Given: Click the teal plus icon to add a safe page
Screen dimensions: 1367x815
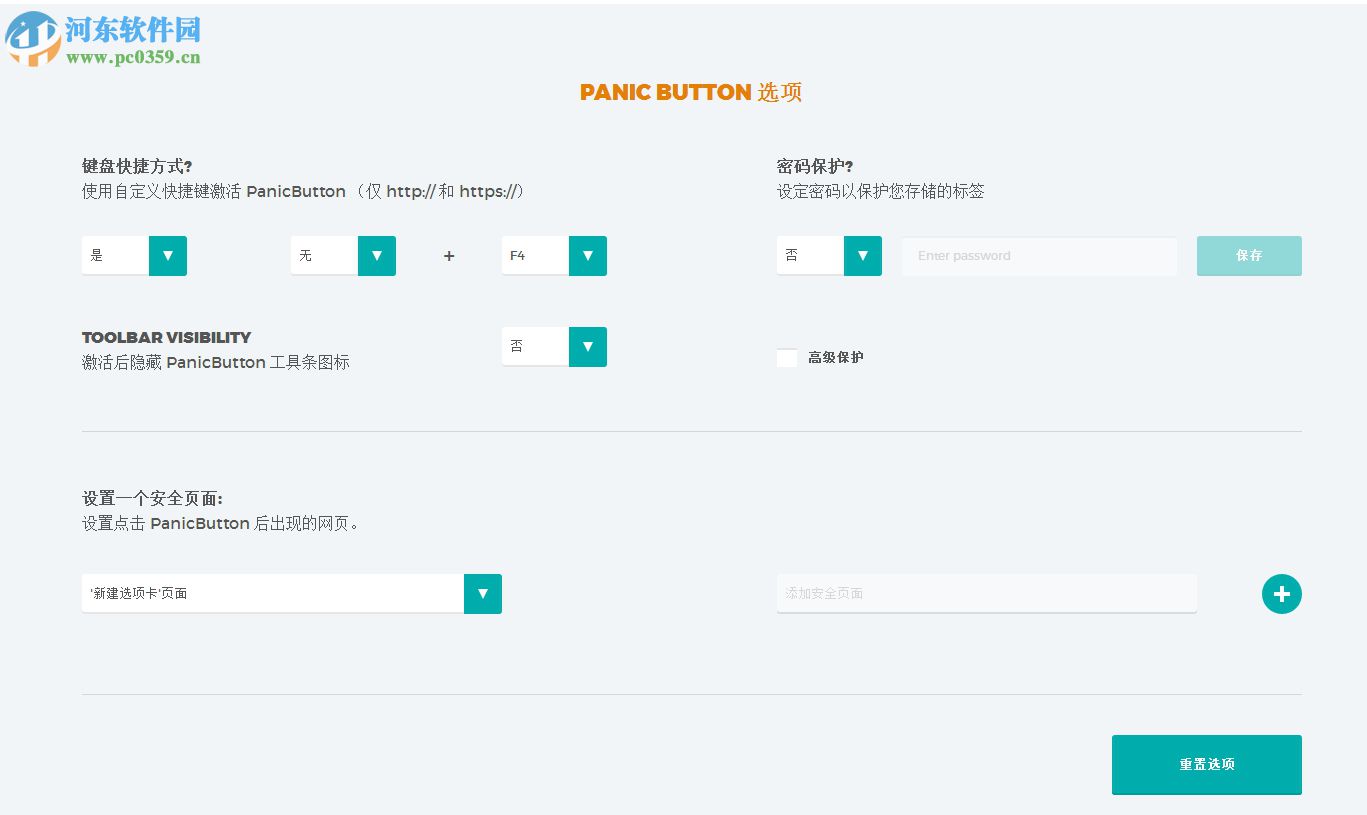Looking at the screenshot, I should (1281, 594).
